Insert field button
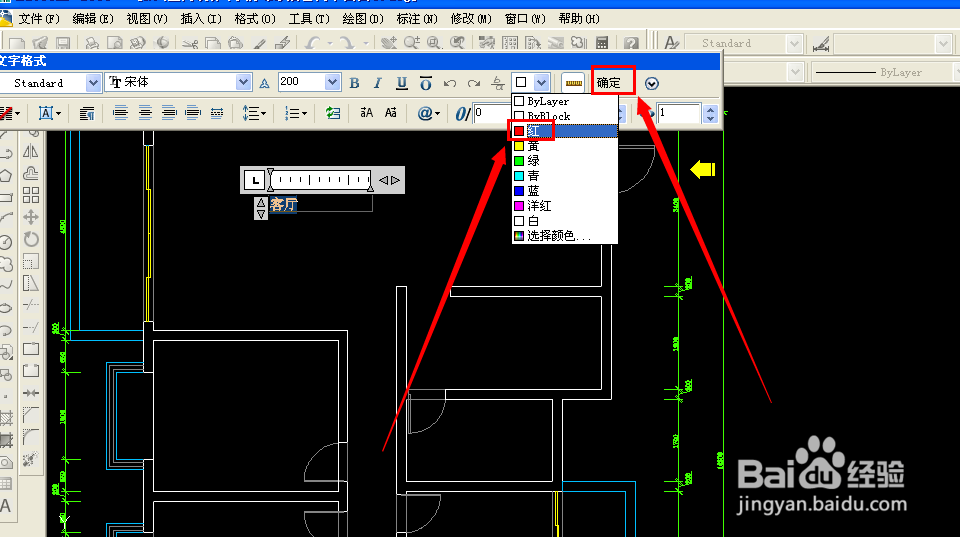 click(332, 113)
